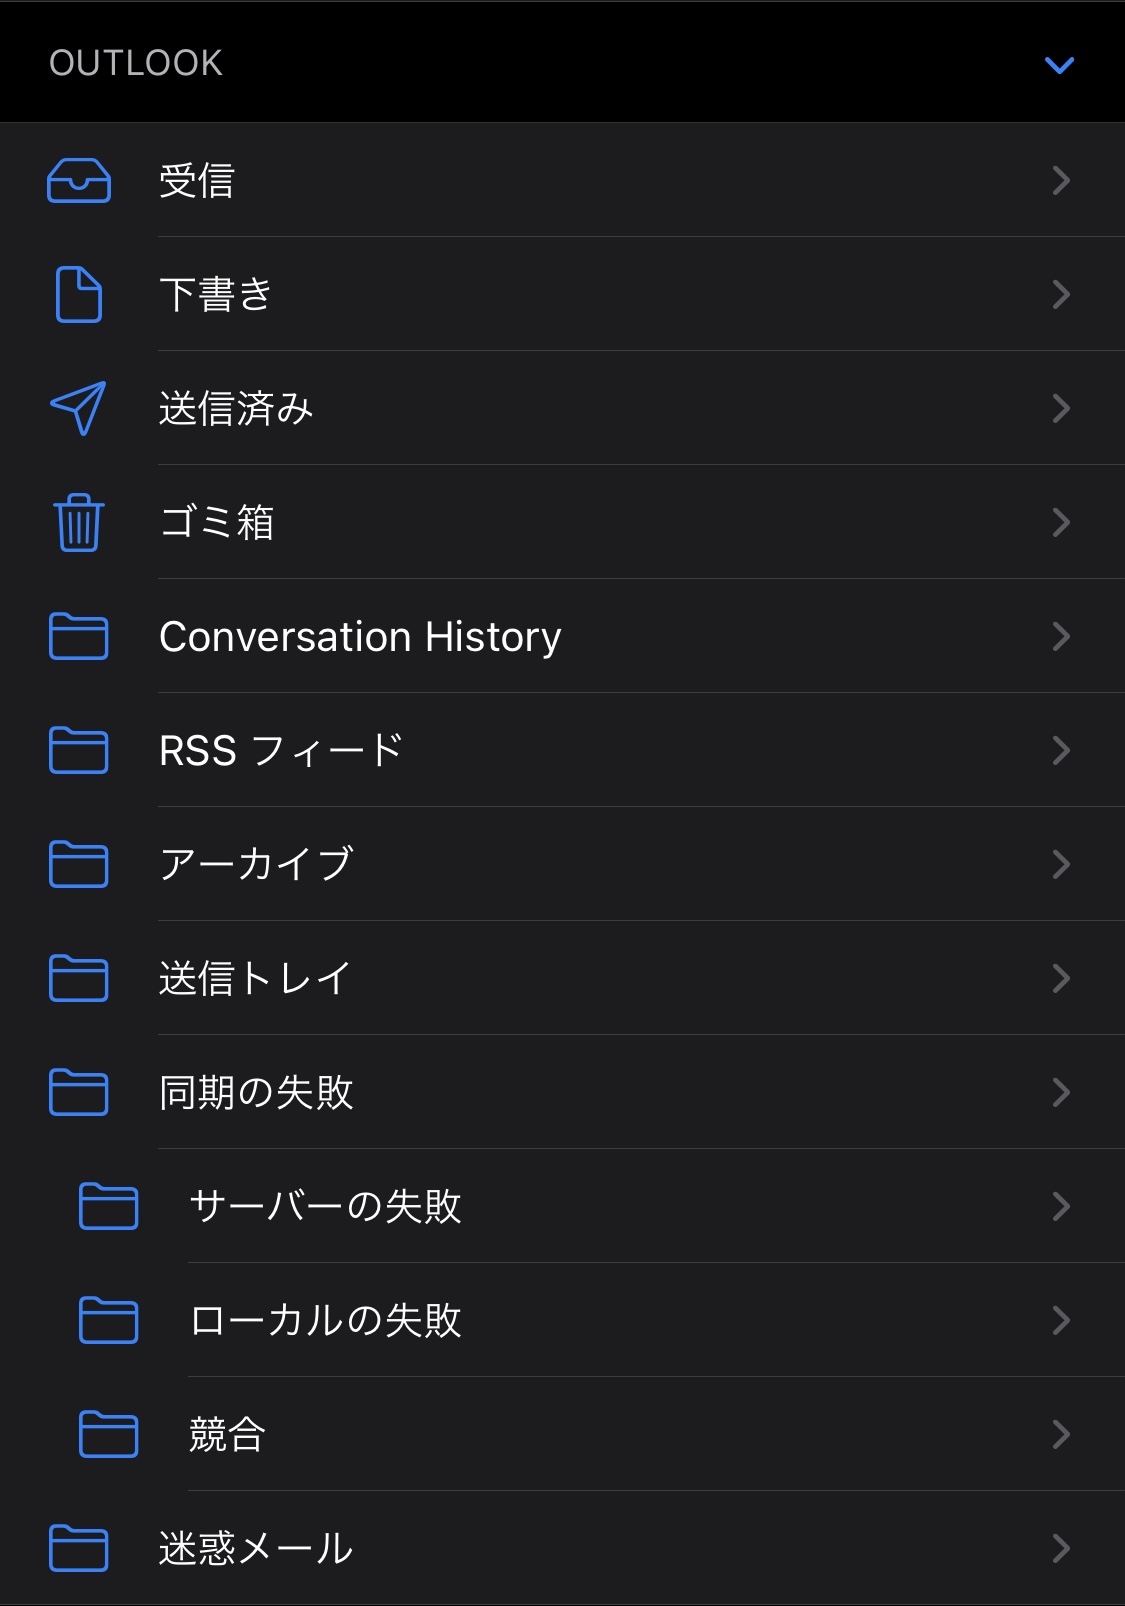Tap the chevron on the 競合 row
Viewport: 1125px width, 1606px height.
tap(1061, 1435)
